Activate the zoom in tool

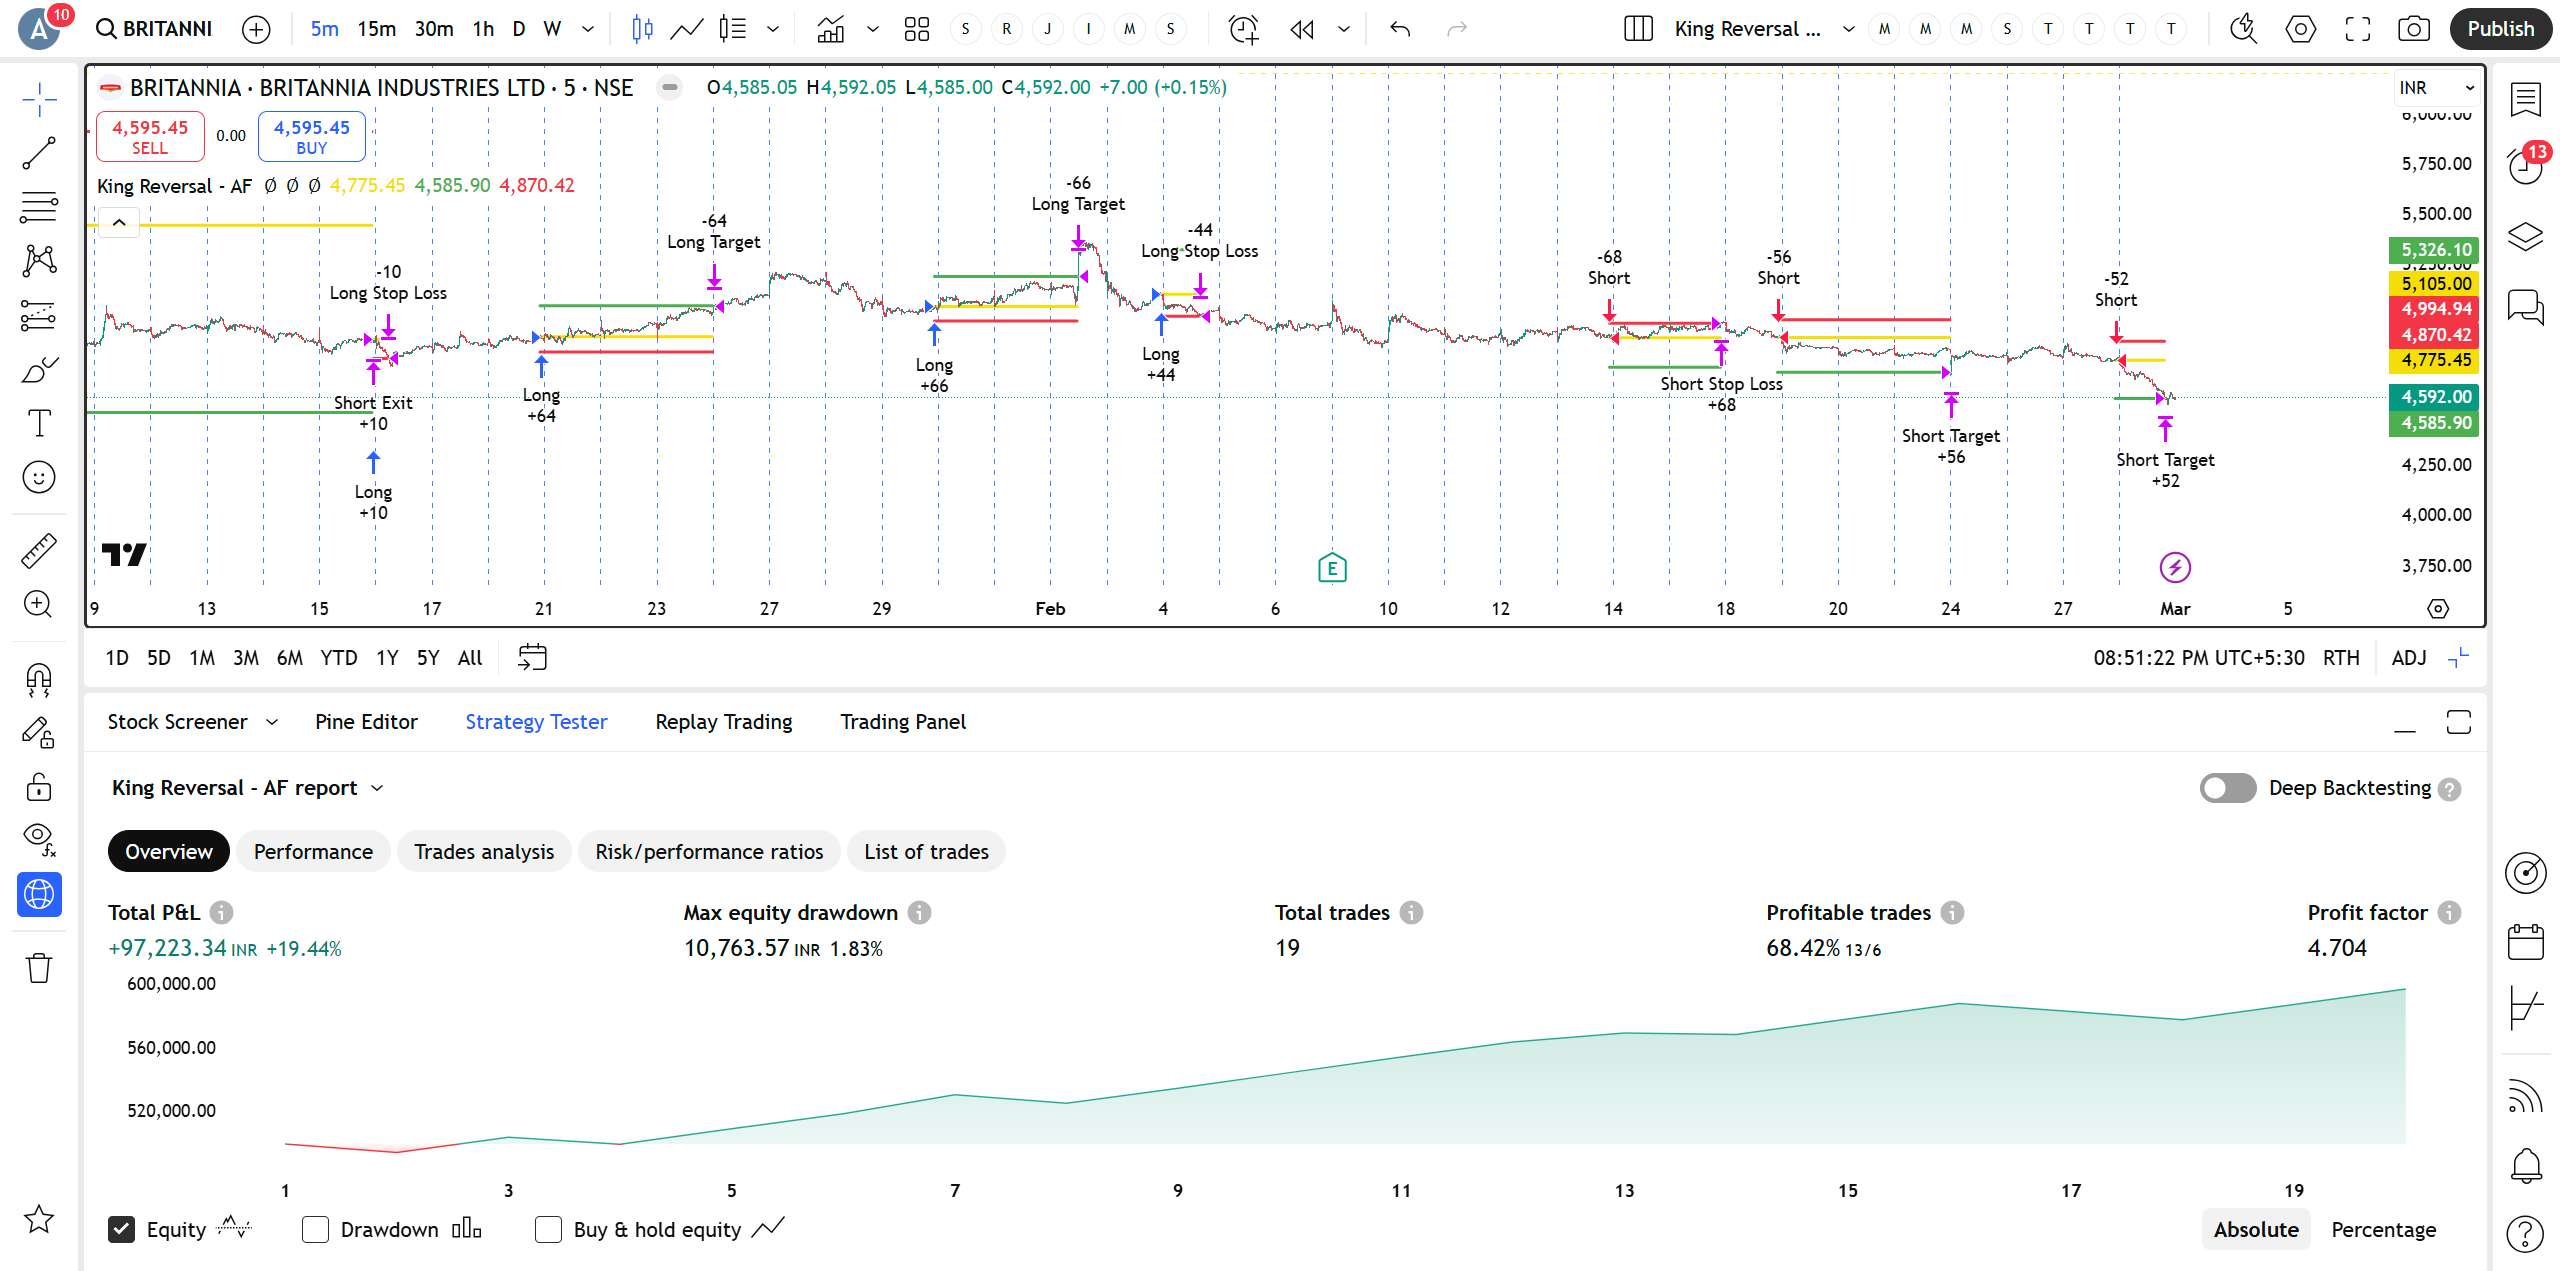(x=39, y=604)
